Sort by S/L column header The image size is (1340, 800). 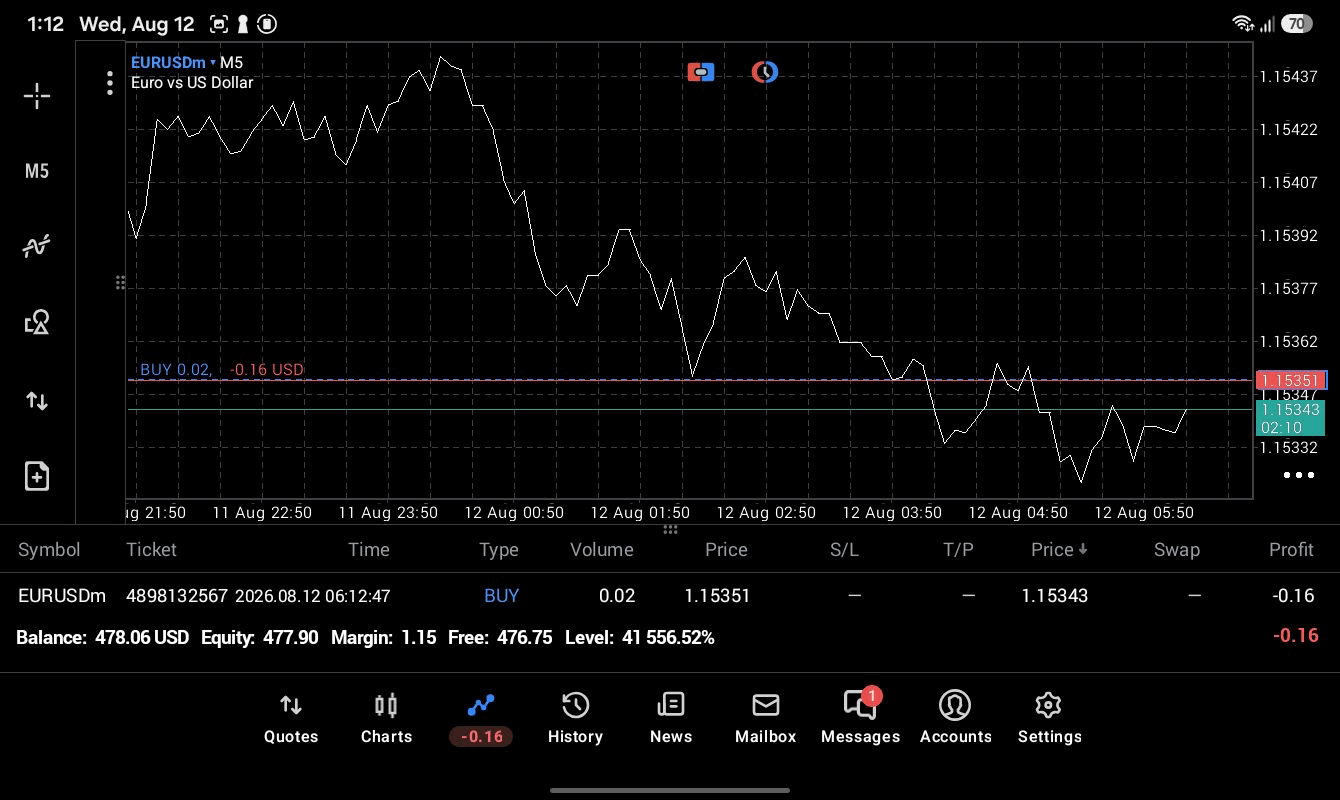[844, 549]
